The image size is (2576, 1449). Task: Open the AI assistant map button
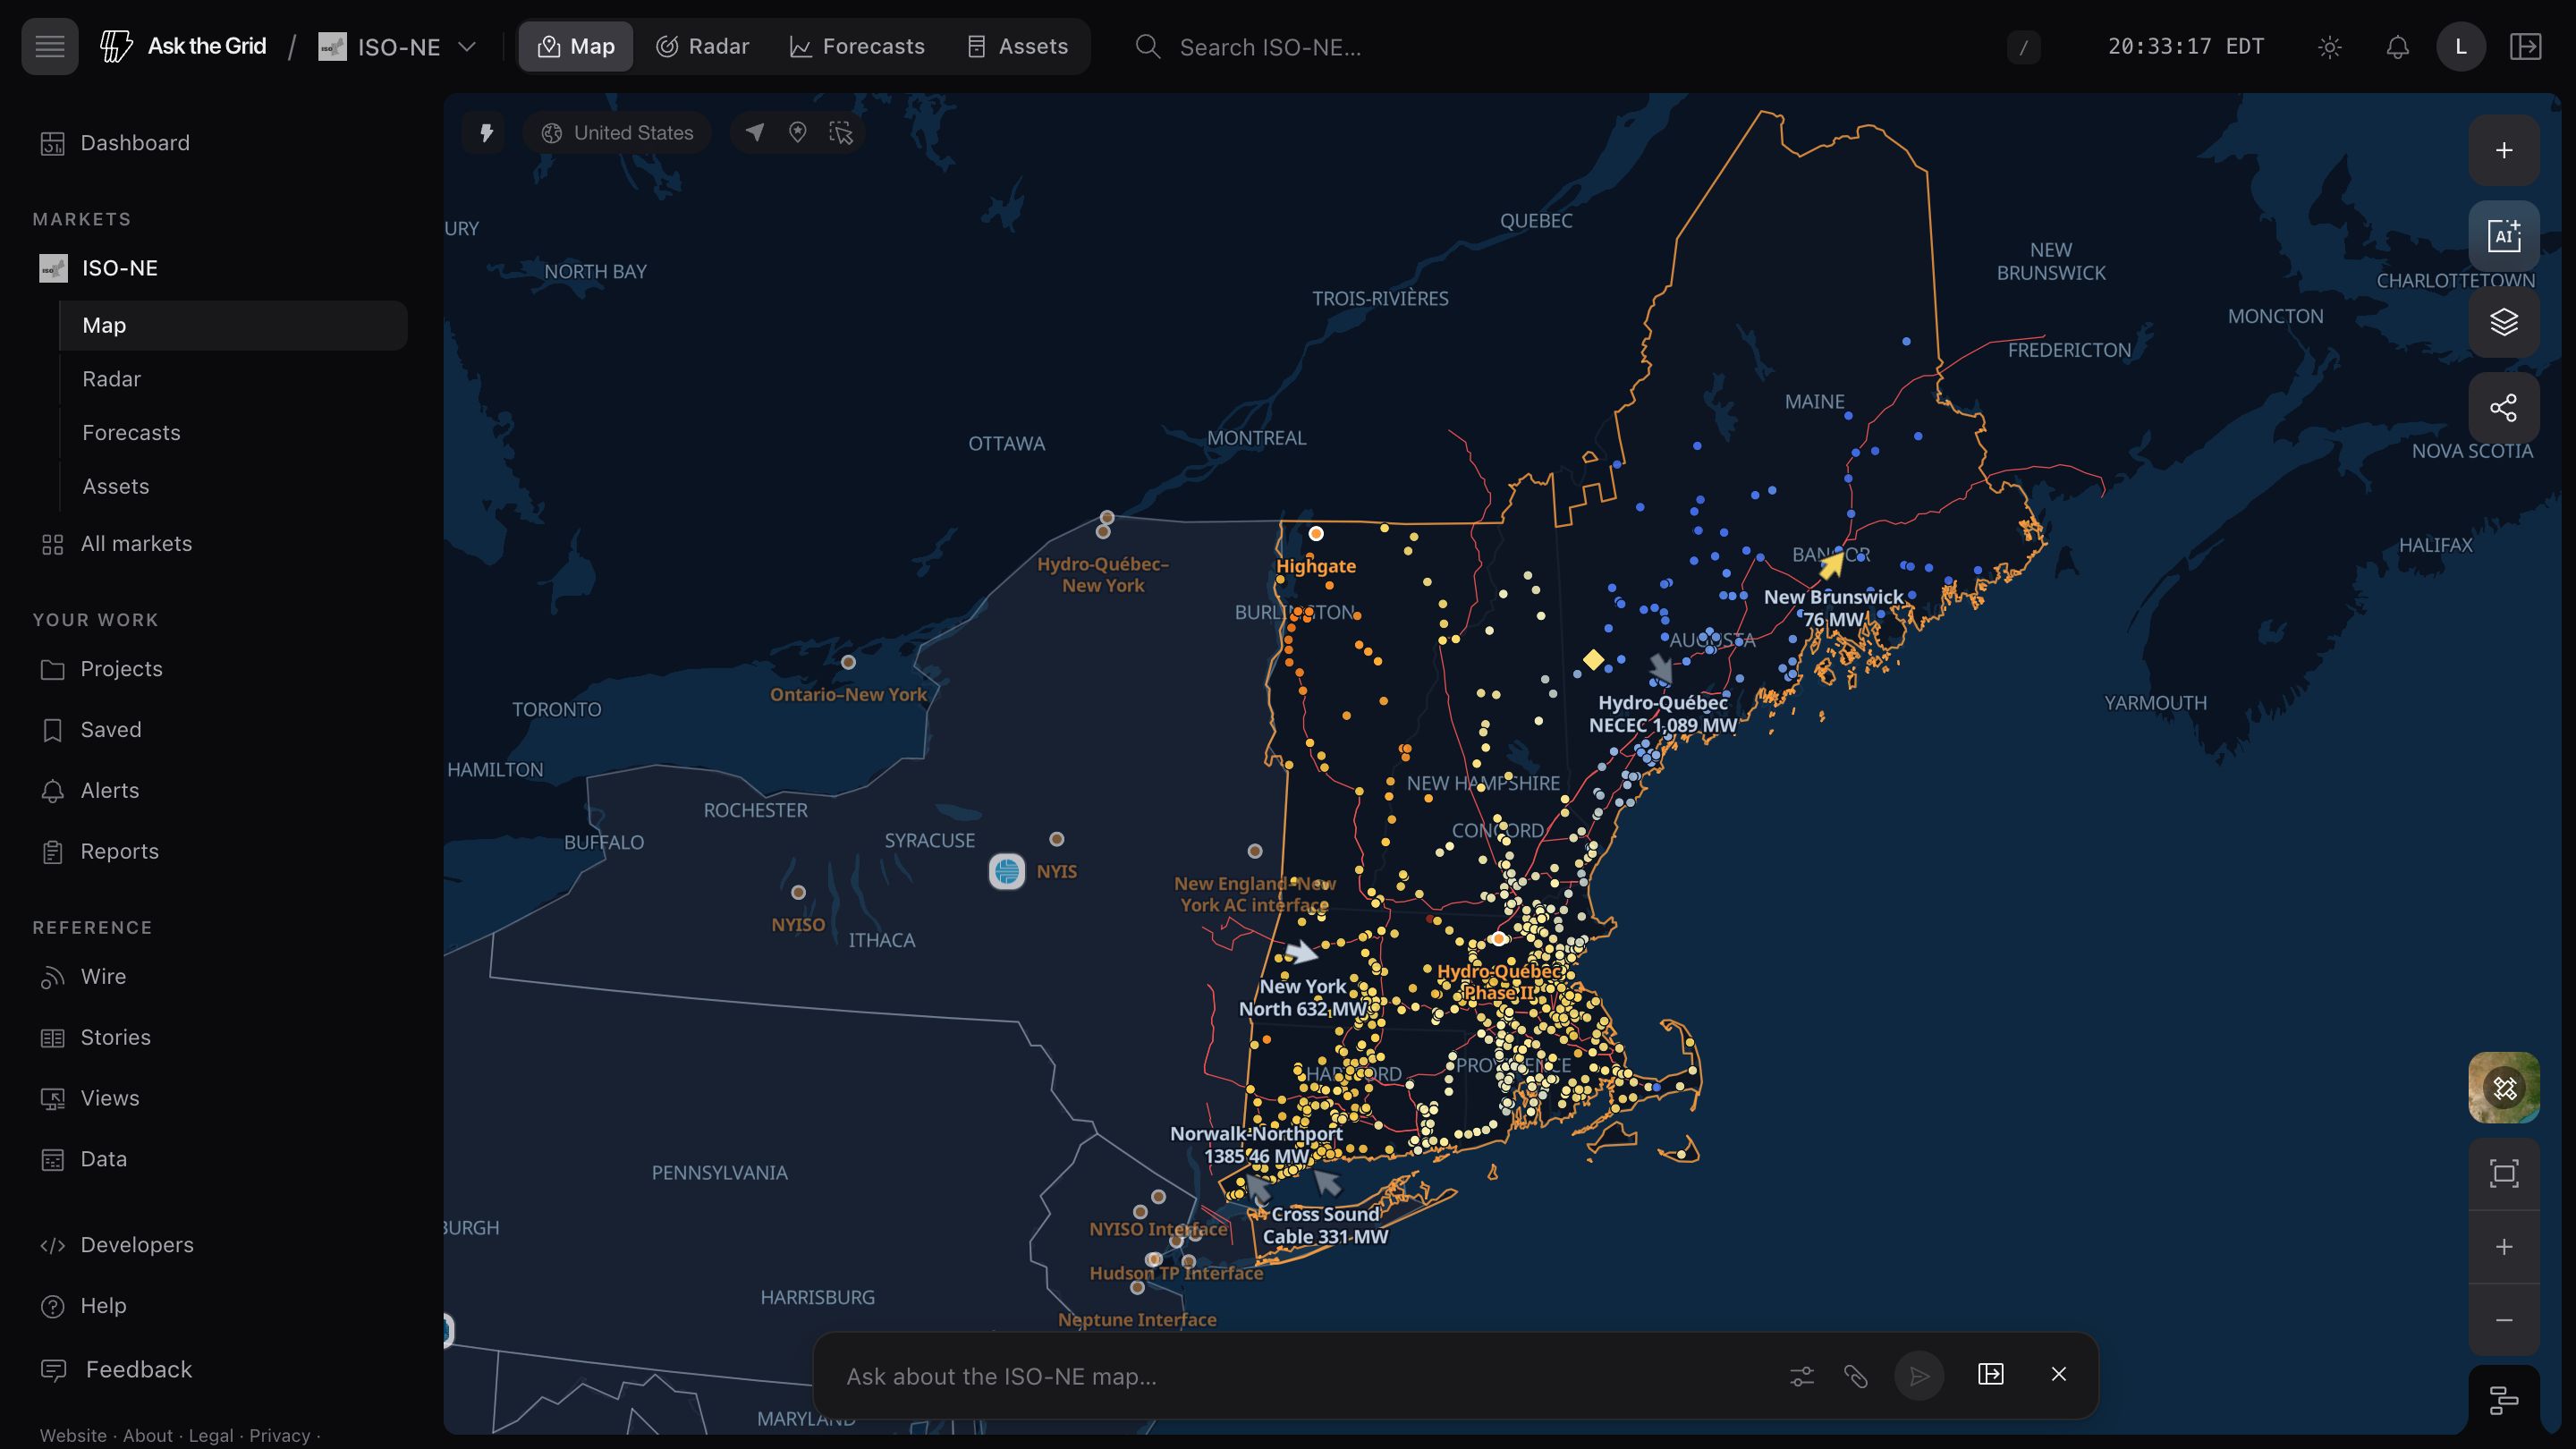point(2504,236)
